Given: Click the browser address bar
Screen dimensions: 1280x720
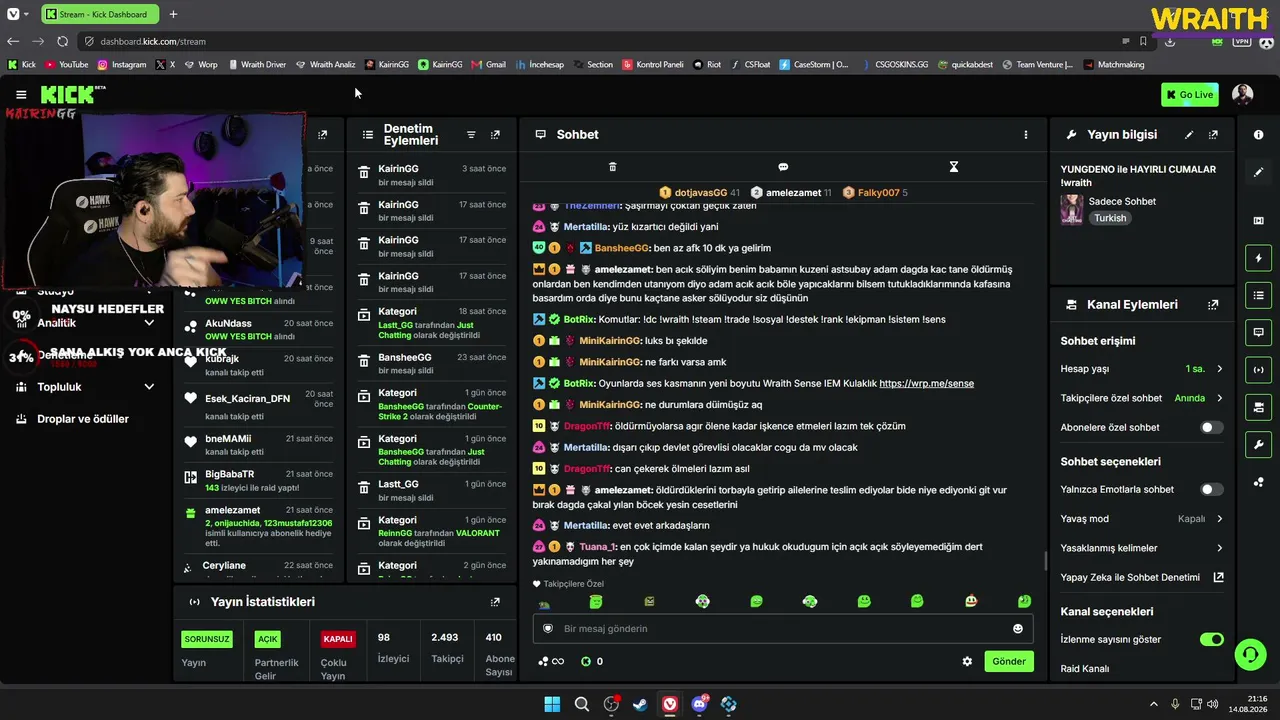Looking at the screenshot, I should (x=600, y=41).
